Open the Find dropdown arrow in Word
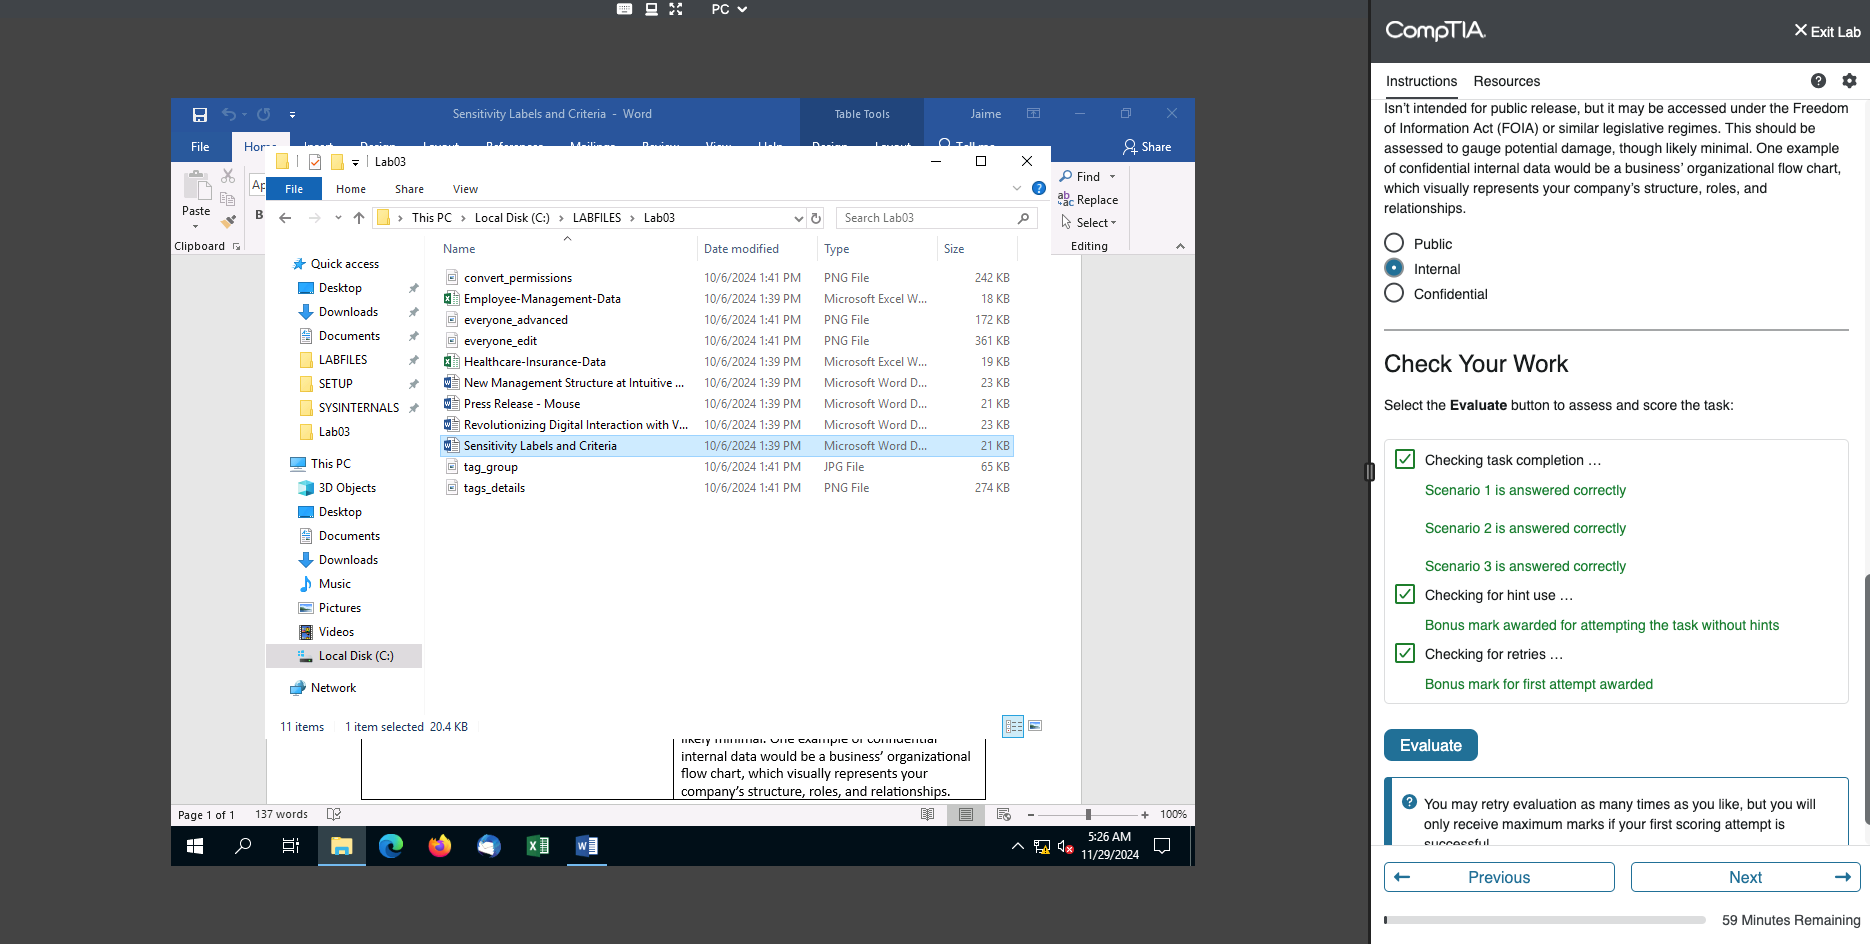 [x=1112, y=177]
